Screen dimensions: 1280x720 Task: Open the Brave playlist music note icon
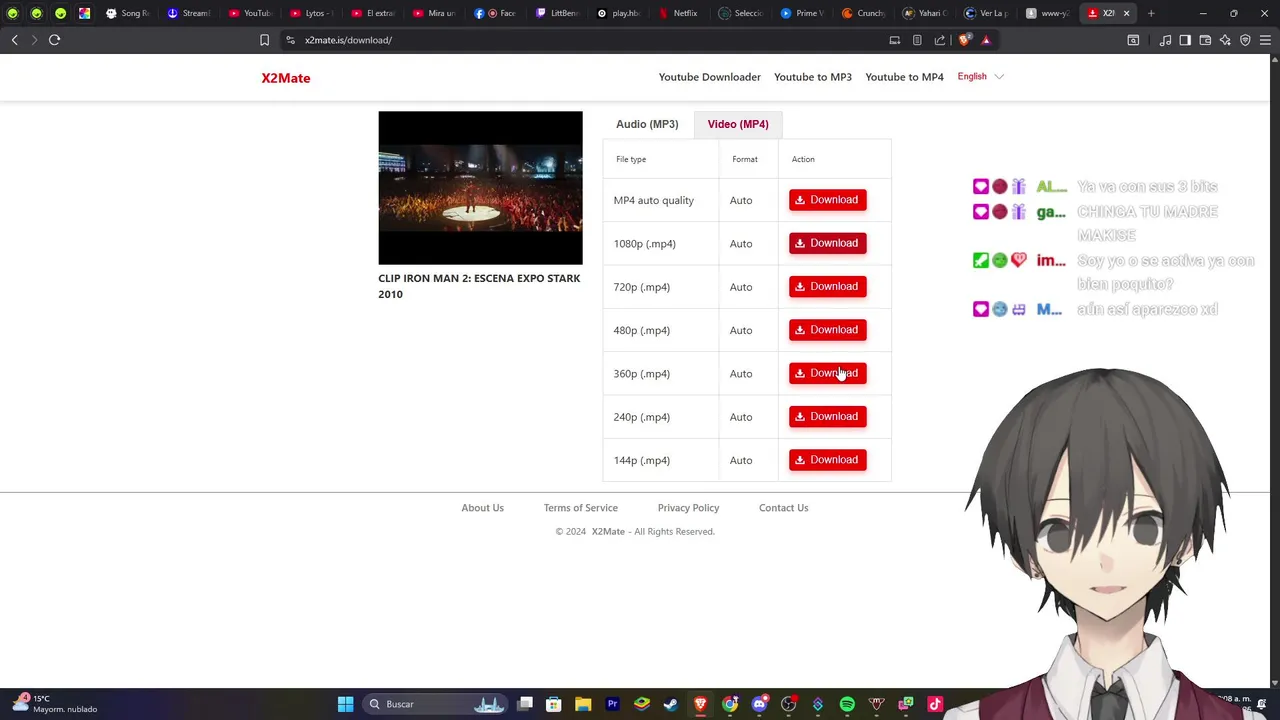(x=1165, y=40)
